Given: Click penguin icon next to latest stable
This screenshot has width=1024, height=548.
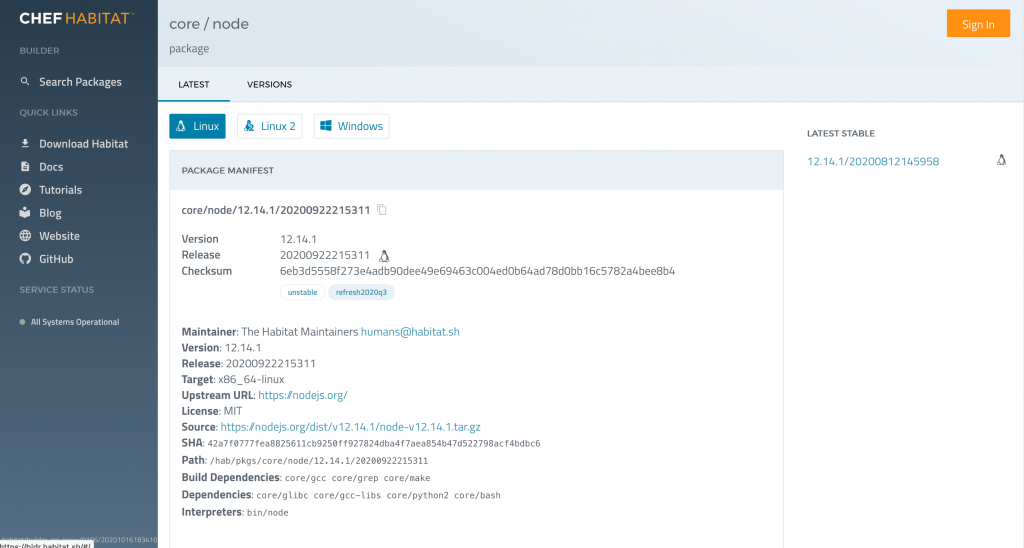Looking at the screenshot, I should (1001, 160).
